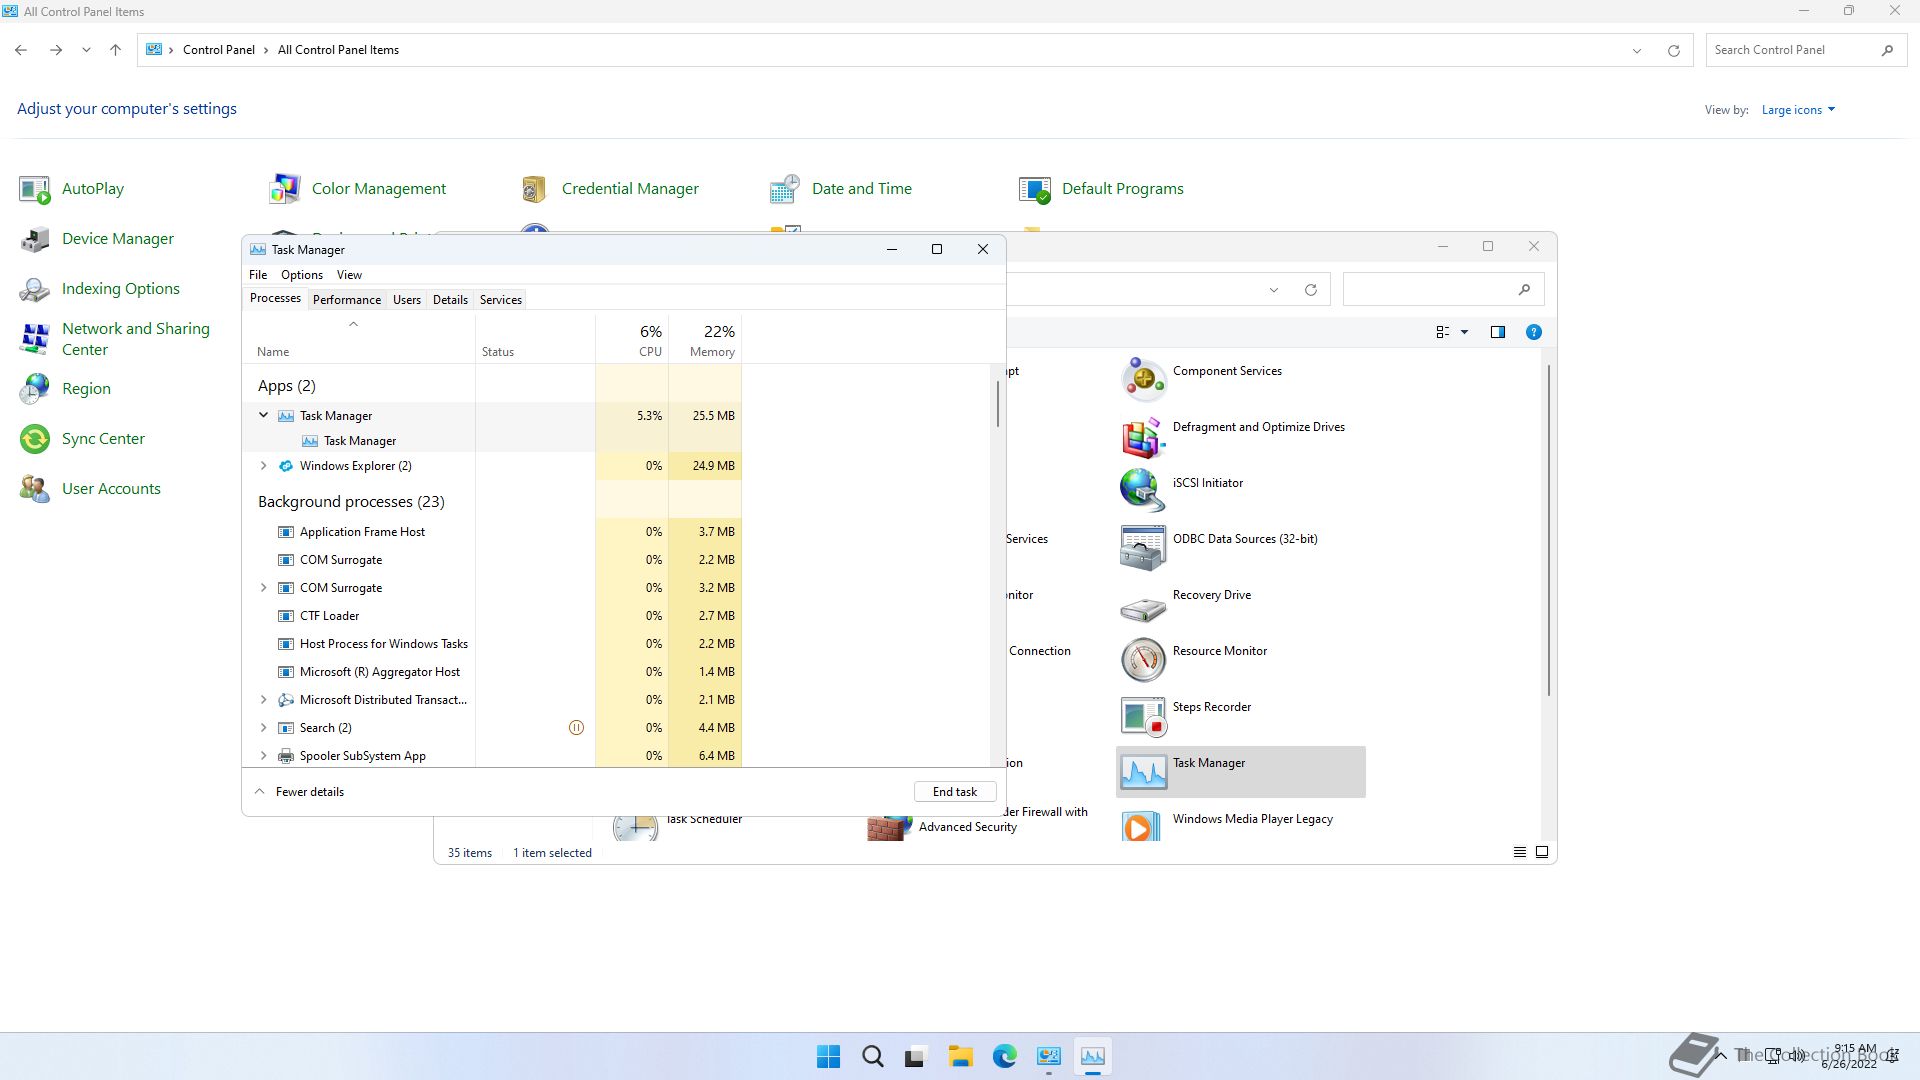1920x1080 pixels.
Task: Open Task Manager File menu
Action: (x=258, y=275)
